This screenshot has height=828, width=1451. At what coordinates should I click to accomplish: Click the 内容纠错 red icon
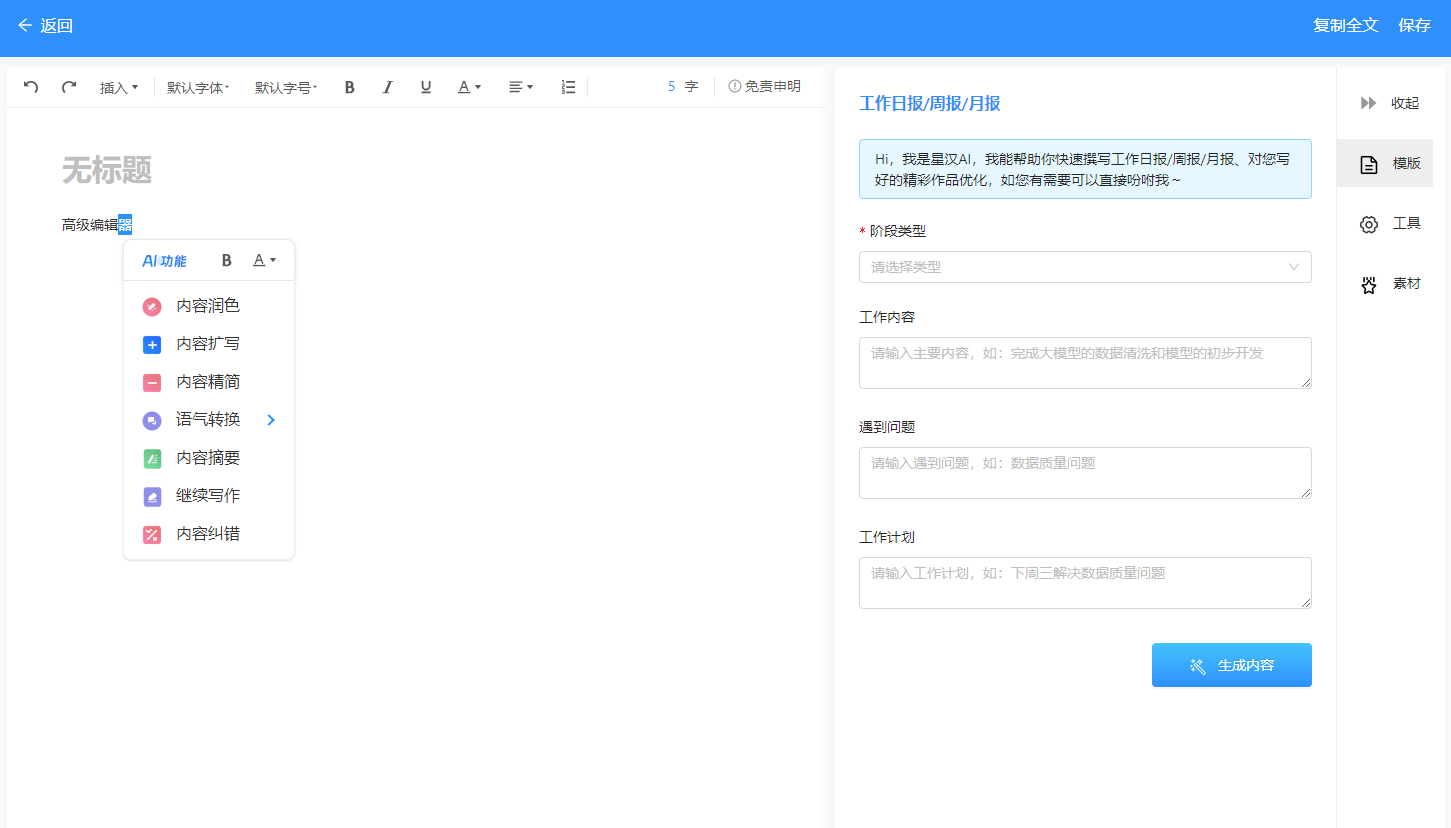[x=152, y=534]
